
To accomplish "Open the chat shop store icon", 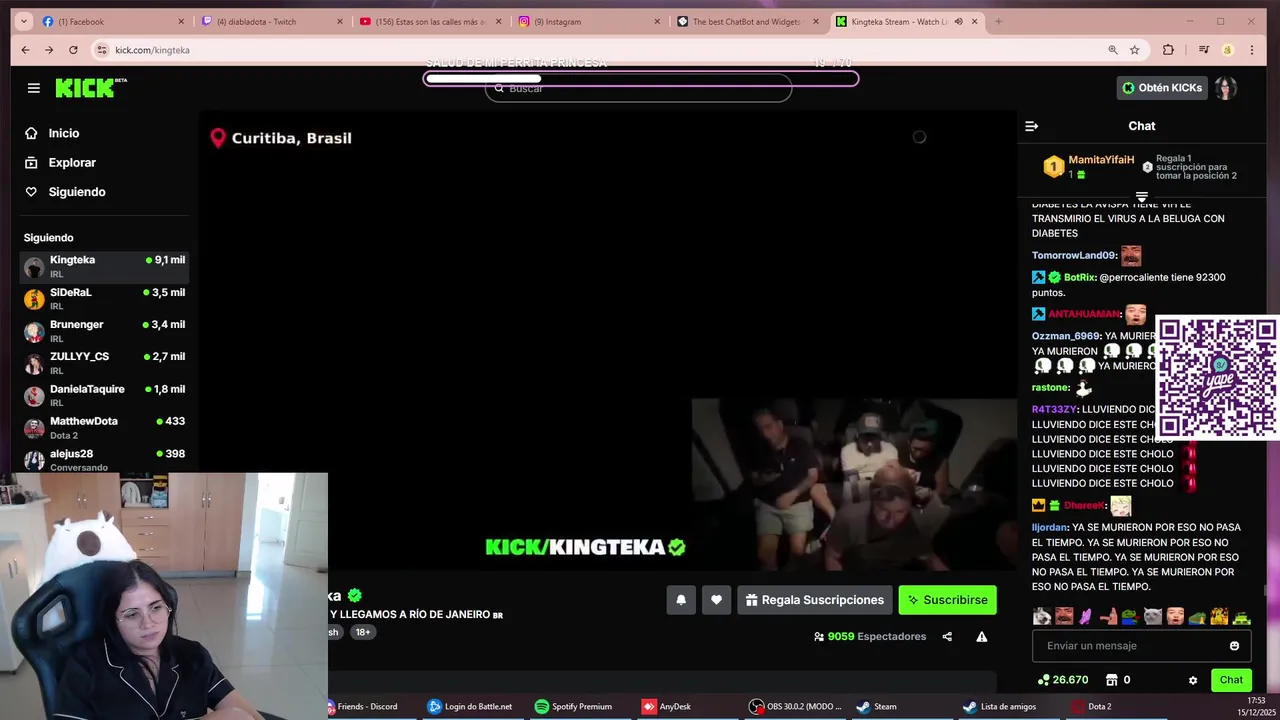I will pos(1110,680).
